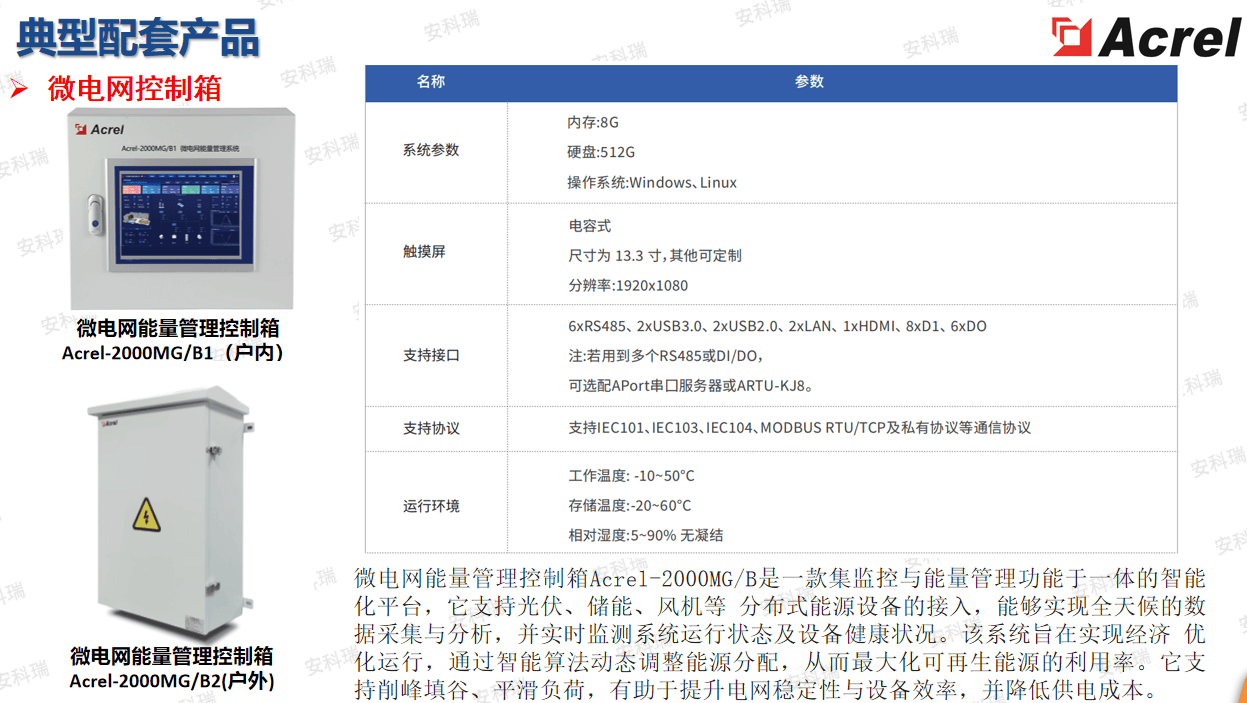This screenshot has width=1247, height=703.
Task: Click the indoor control box B1 product image
Action: pos(182,209)
